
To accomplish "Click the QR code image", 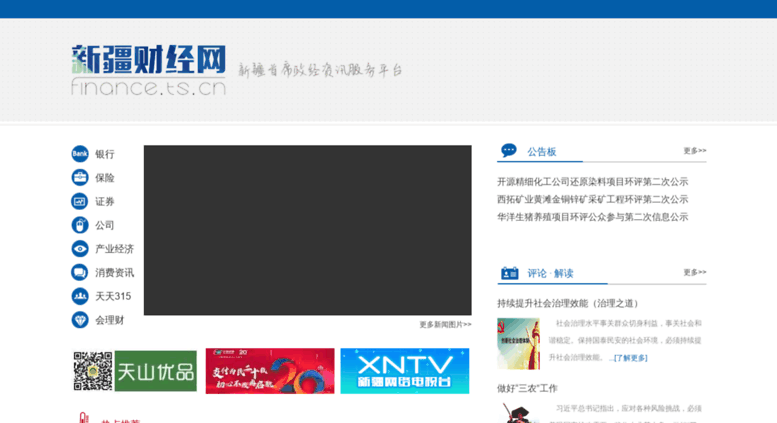I will click(93, 371).
